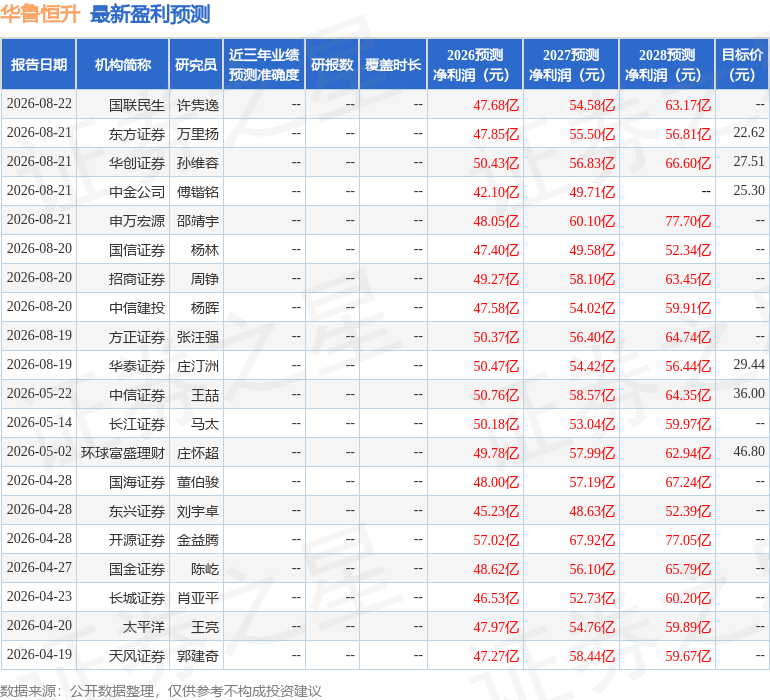Click the 近三年业绩预测准确度 column header
Screen dimensions: 770x700
pyautogui.click(x=264, y=64)
